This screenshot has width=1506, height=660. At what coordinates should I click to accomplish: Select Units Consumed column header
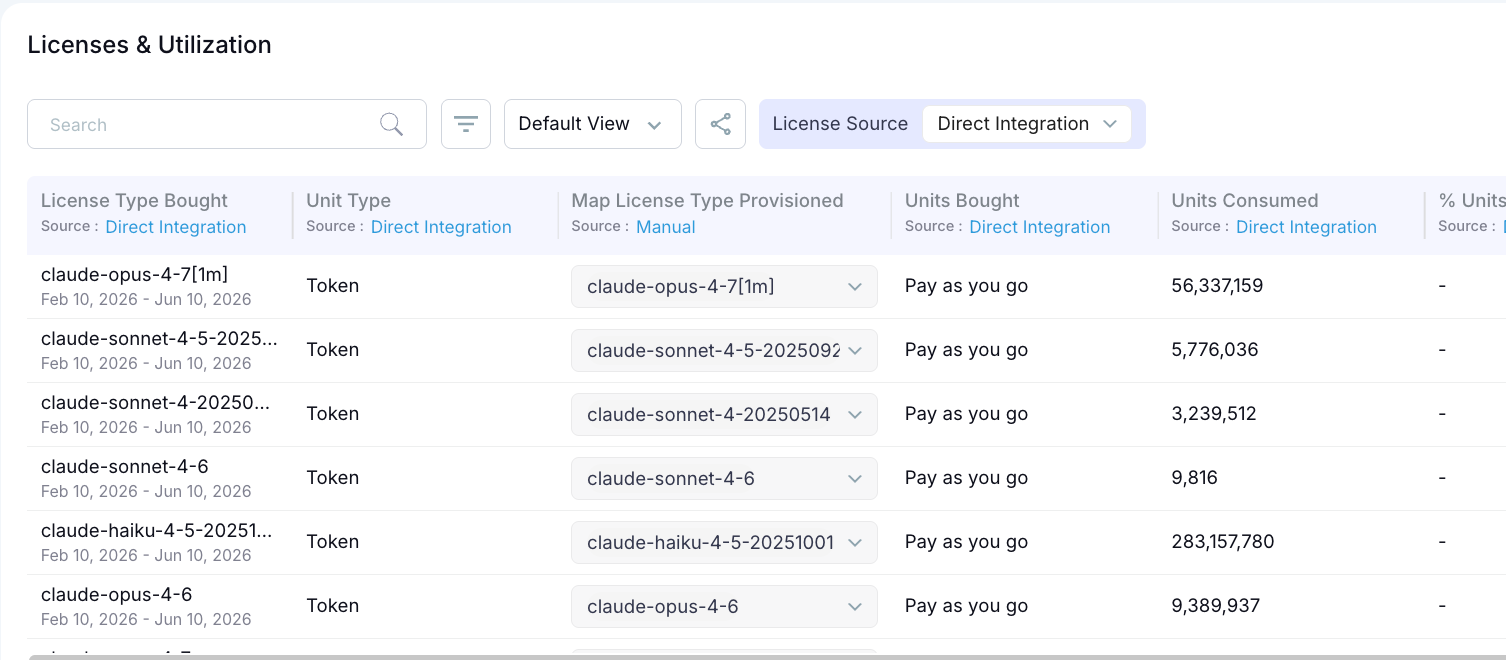click(1245, 201)
